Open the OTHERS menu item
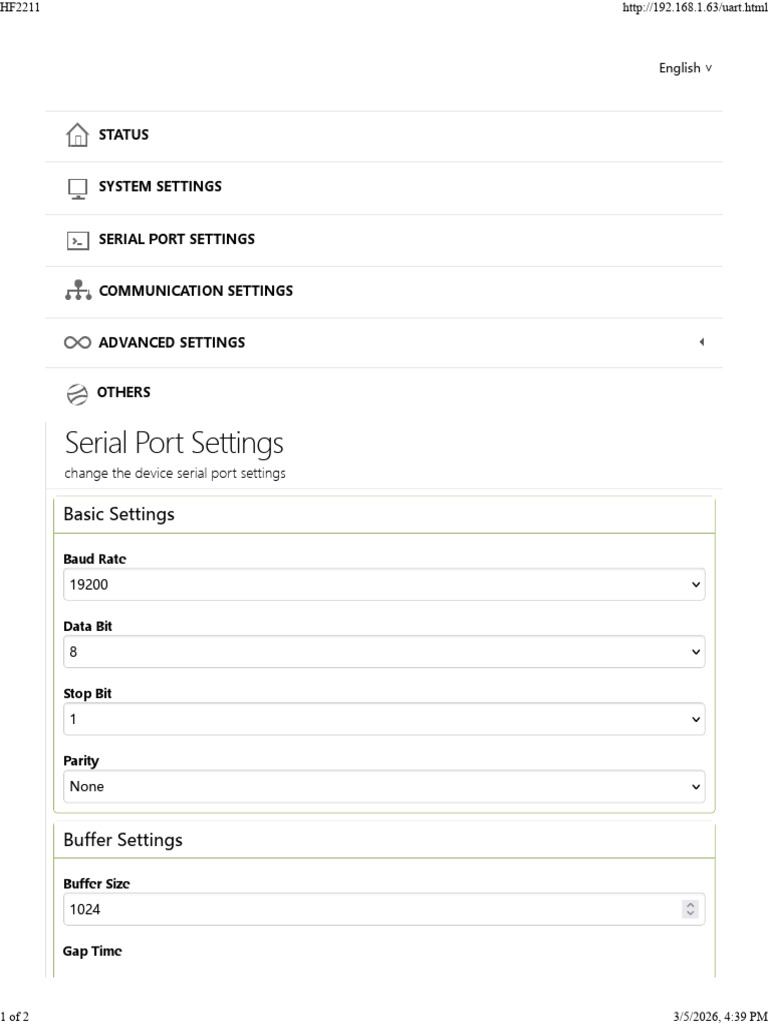768x1024 pixels. pyautogui.click(x=384, y=393)
